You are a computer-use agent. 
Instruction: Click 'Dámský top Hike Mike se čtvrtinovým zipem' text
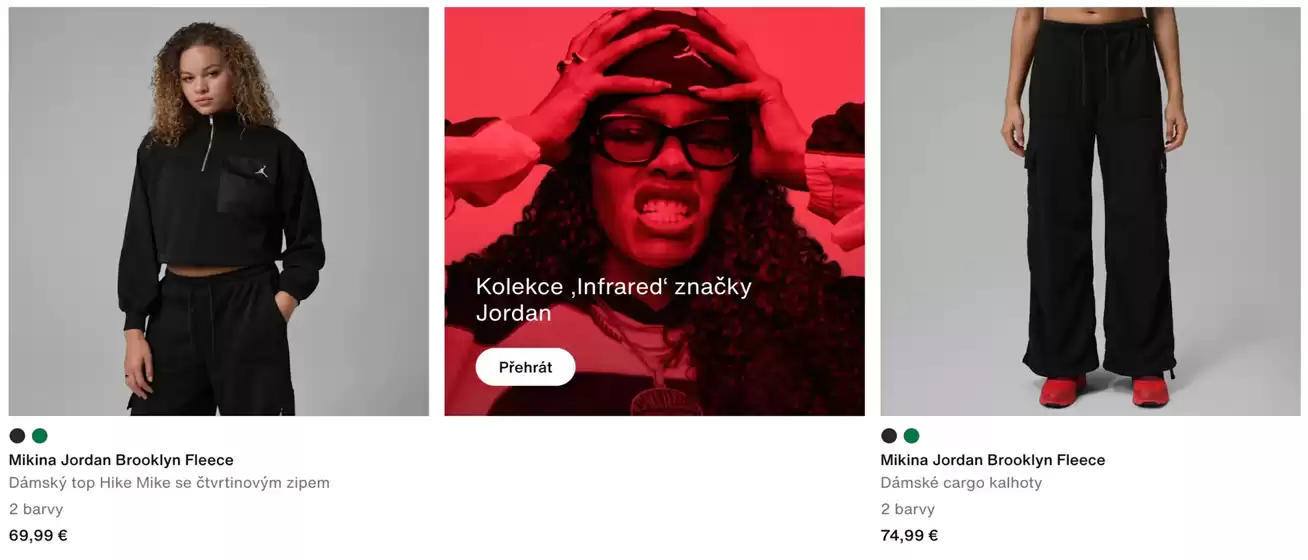(x=169, y=483)
